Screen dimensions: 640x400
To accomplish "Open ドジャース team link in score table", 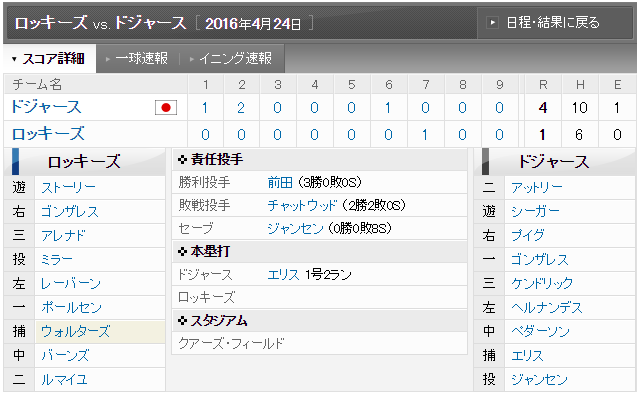I will [x=46, y=107].
